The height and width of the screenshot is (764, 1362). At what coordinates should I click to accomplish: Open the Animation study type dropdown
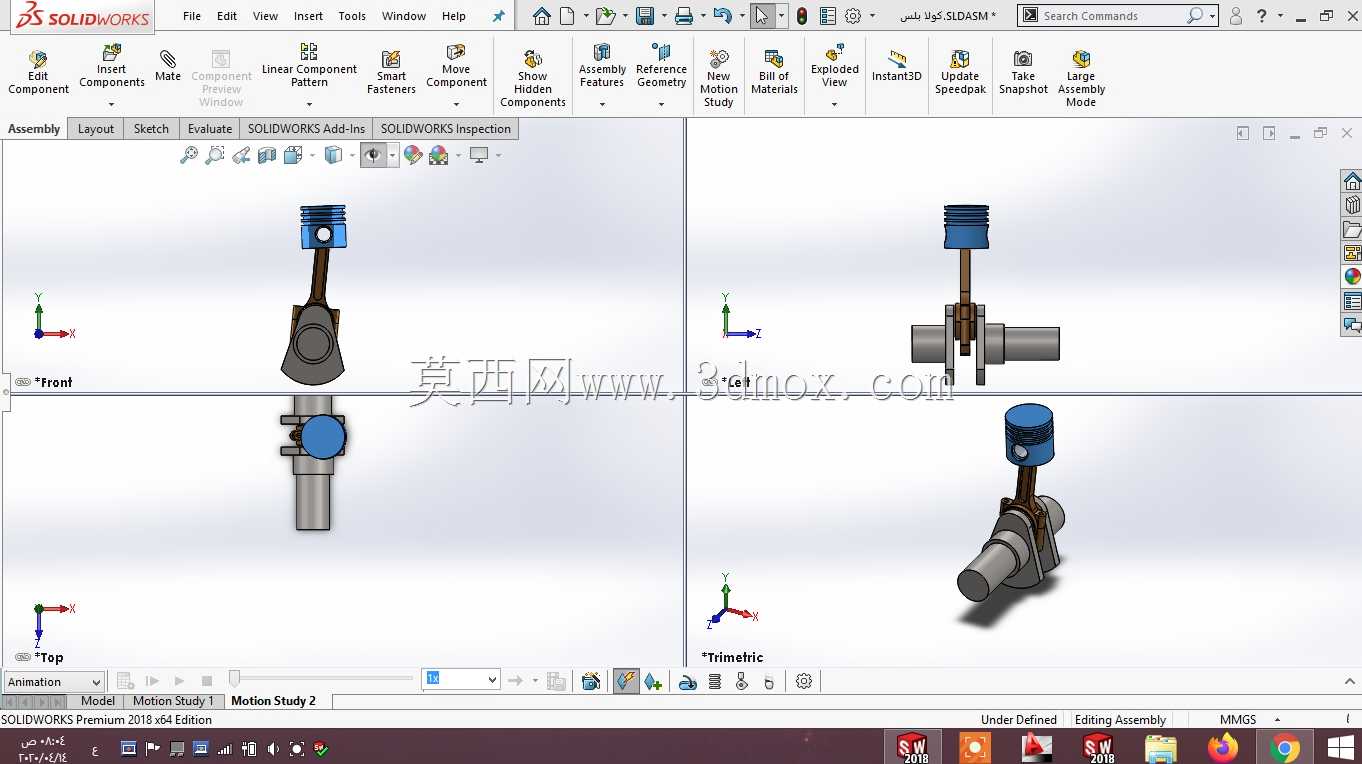pyautogui.click(x=54, y=682)
